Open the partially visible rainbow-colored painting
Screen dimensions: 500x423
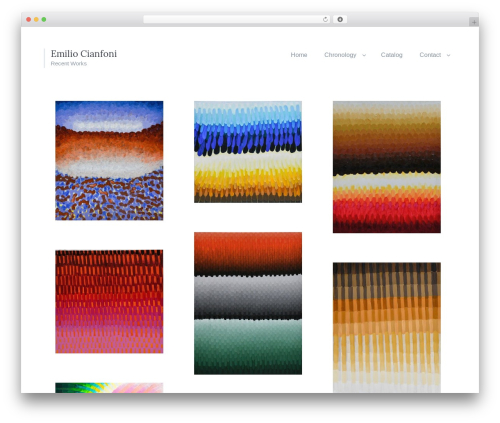tap(109, 388)
